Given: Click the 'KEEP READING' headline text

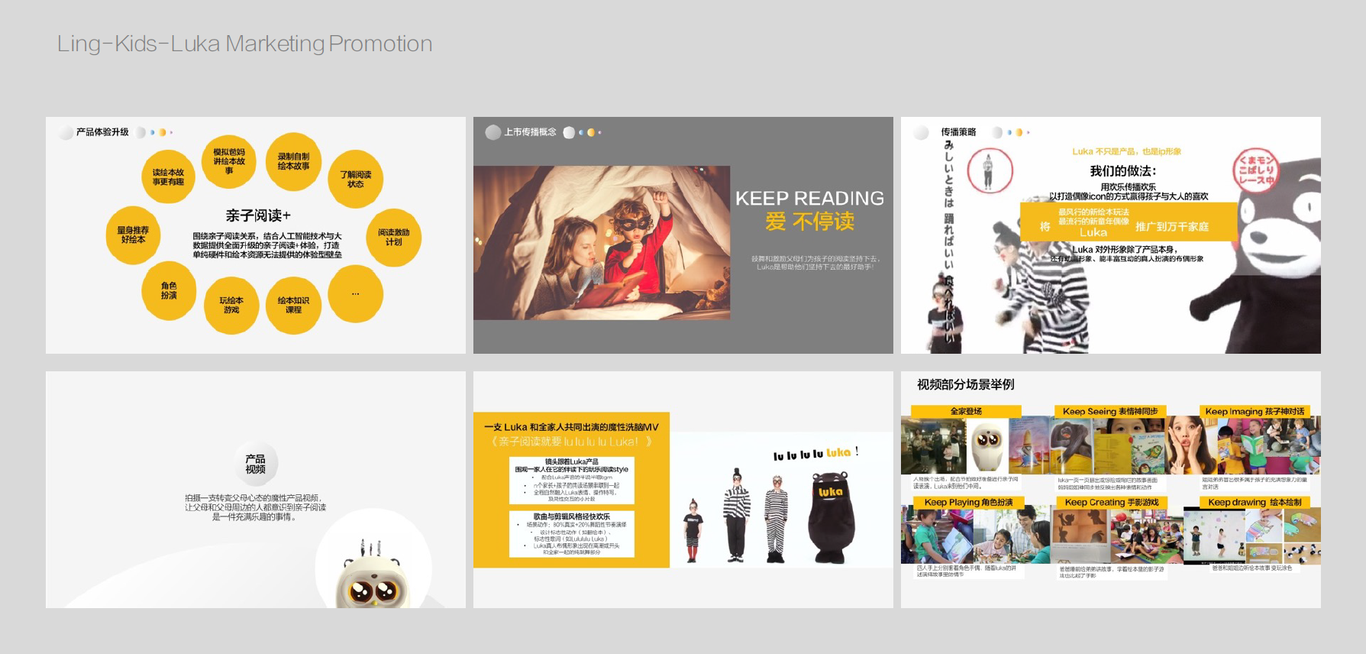Looking at the screenshot, I should point(810,198).
